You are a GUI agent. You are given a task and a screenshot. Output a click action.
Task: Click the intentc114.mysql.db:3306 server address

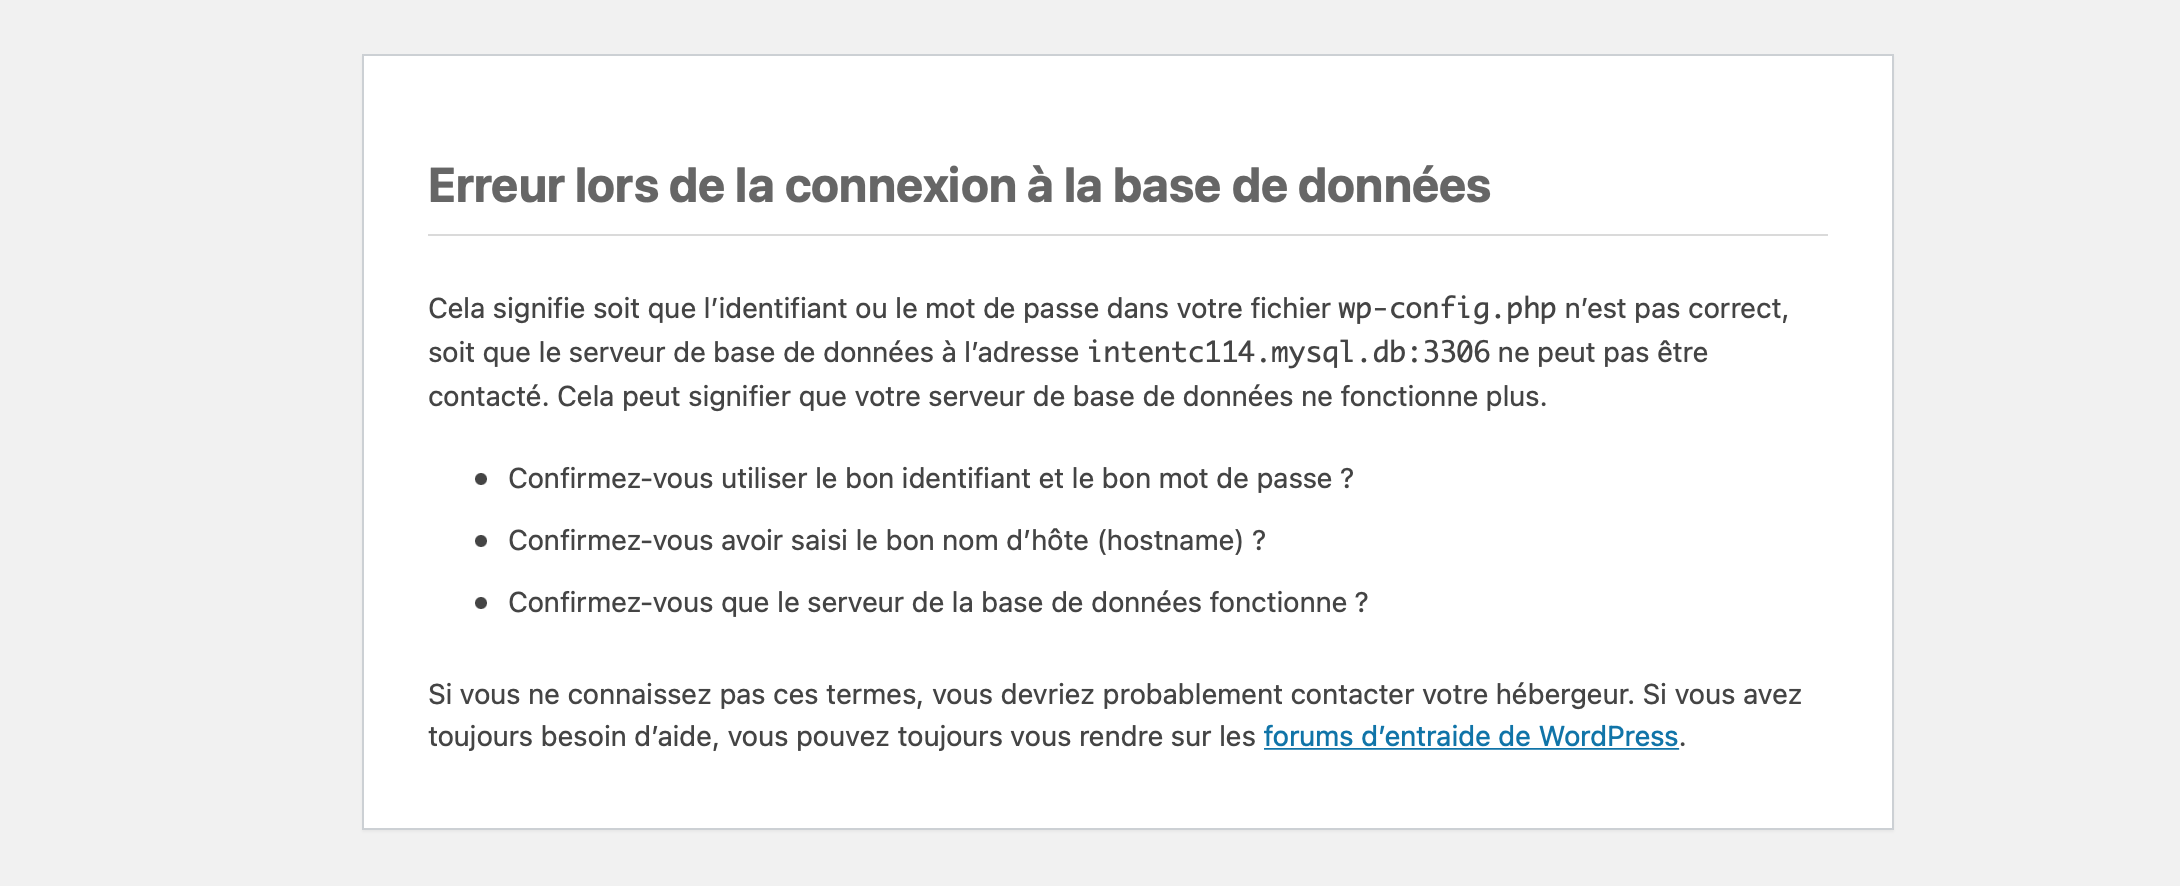click(x=1288, y=353)
